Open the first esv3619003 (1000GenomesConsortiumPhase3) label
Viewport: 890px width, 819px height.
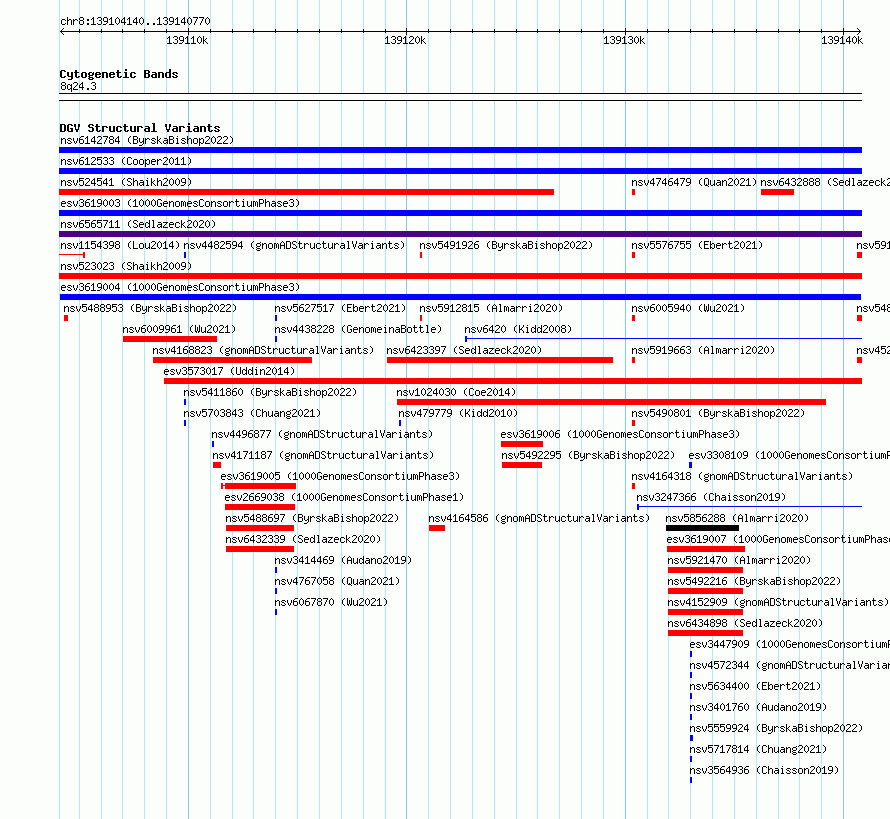(180, 203)
